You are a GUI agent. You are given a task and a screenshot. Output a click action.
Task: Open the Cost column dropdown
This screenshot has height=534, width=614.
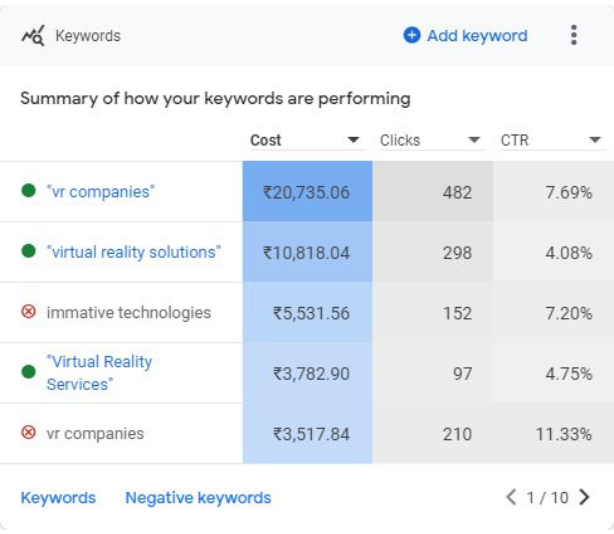pos(353,141)
